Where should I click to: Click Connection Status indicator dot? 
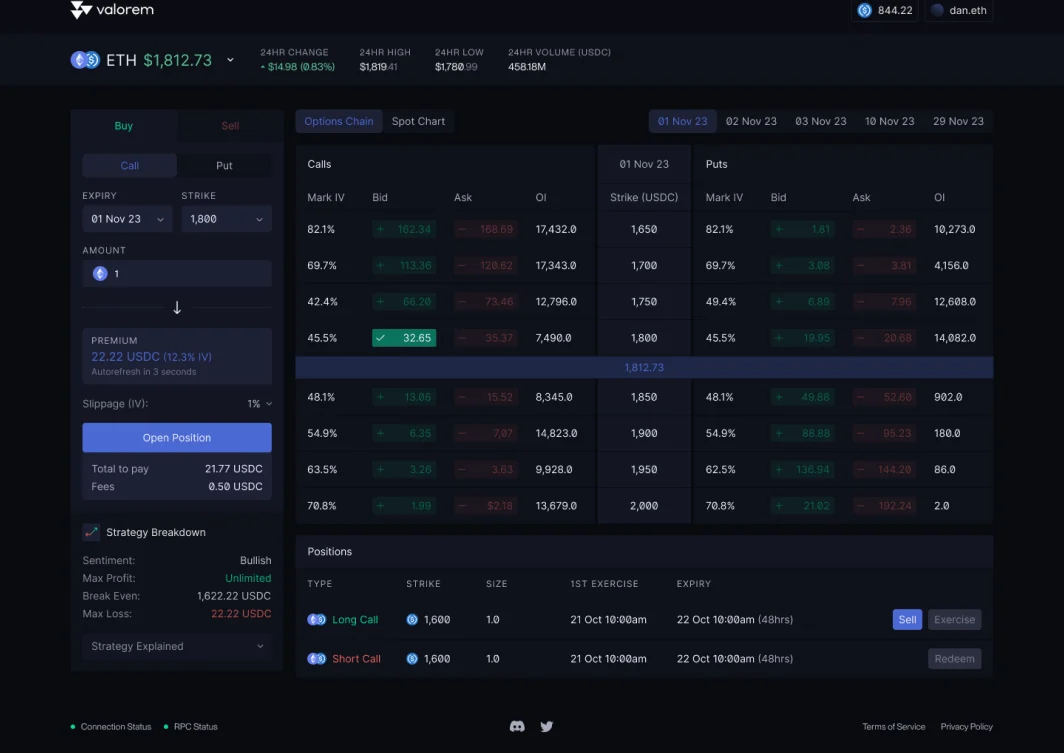(73, 727)
